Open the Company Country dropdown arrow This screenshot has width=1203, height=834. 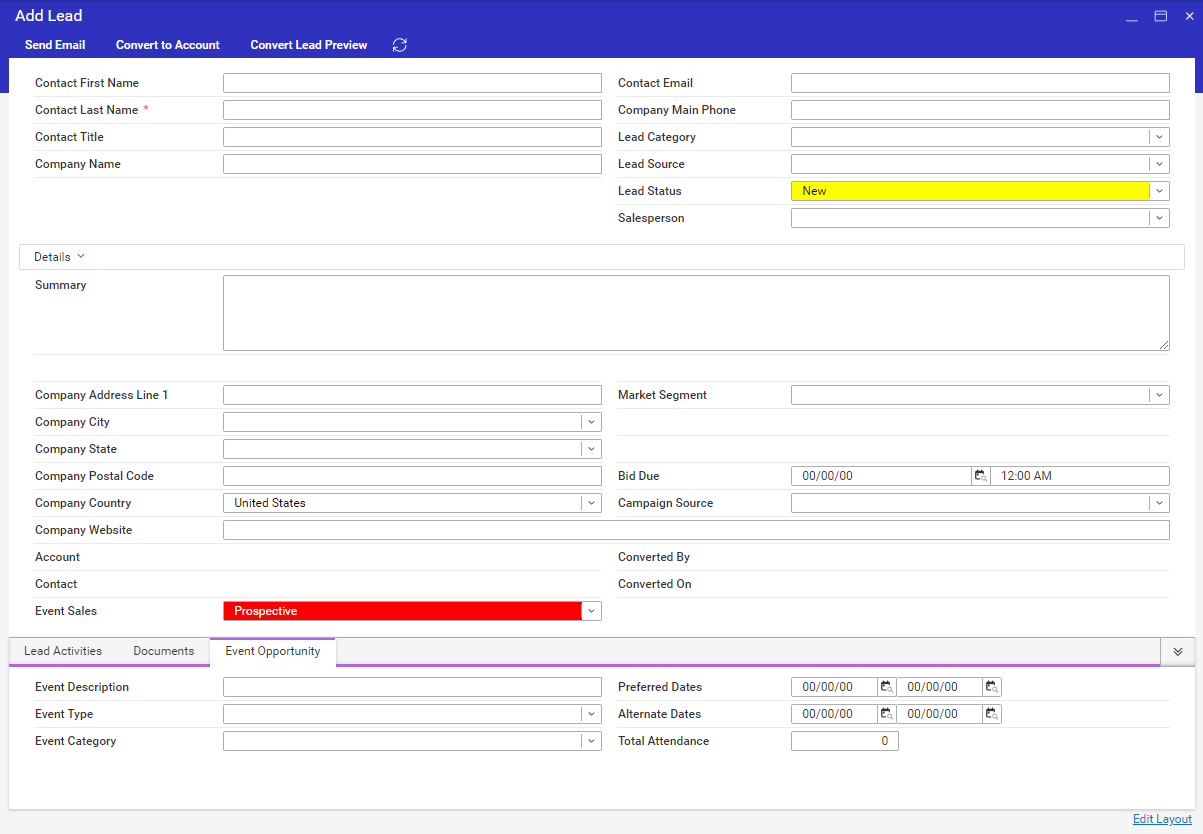point(591,503)
